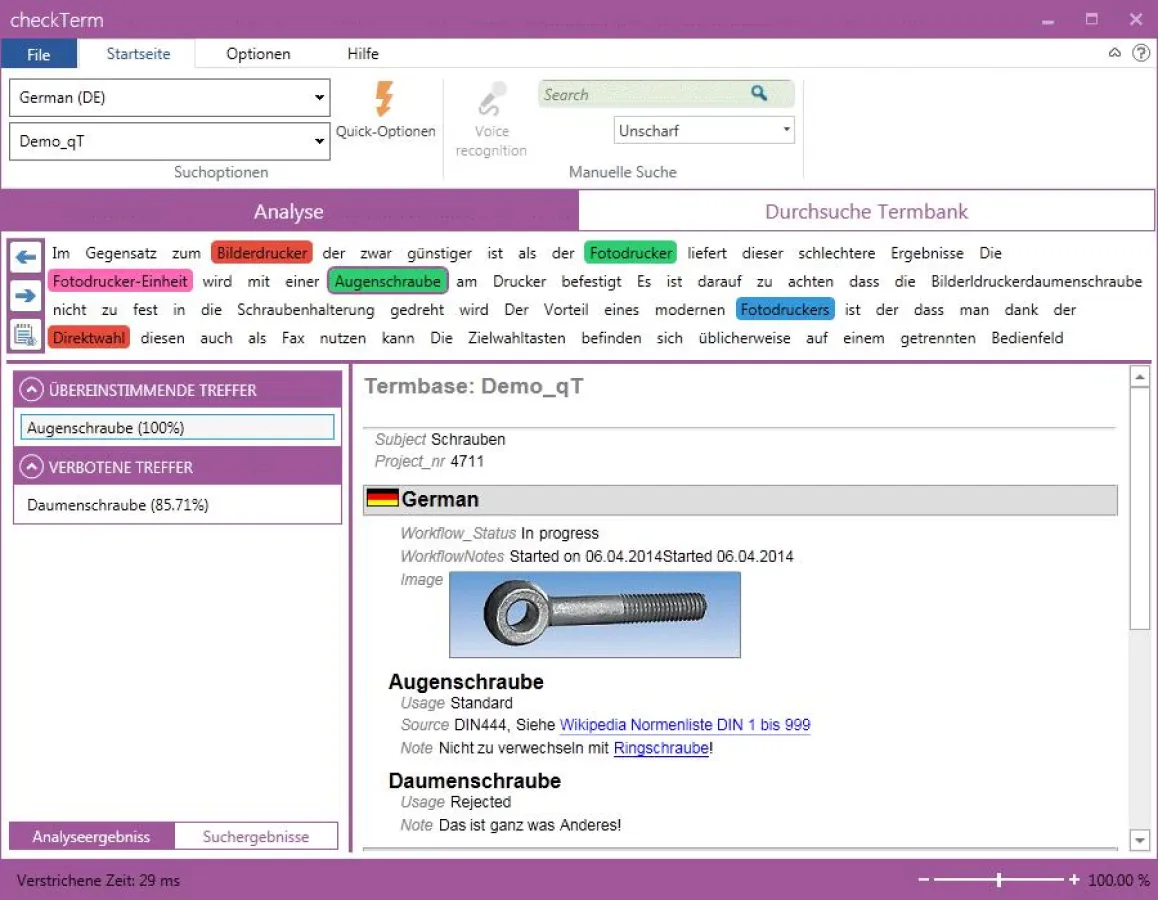Switch to Durchsuche Termbank tab
The height and width of the screenshot is (900, 1158).
[866, 211]
